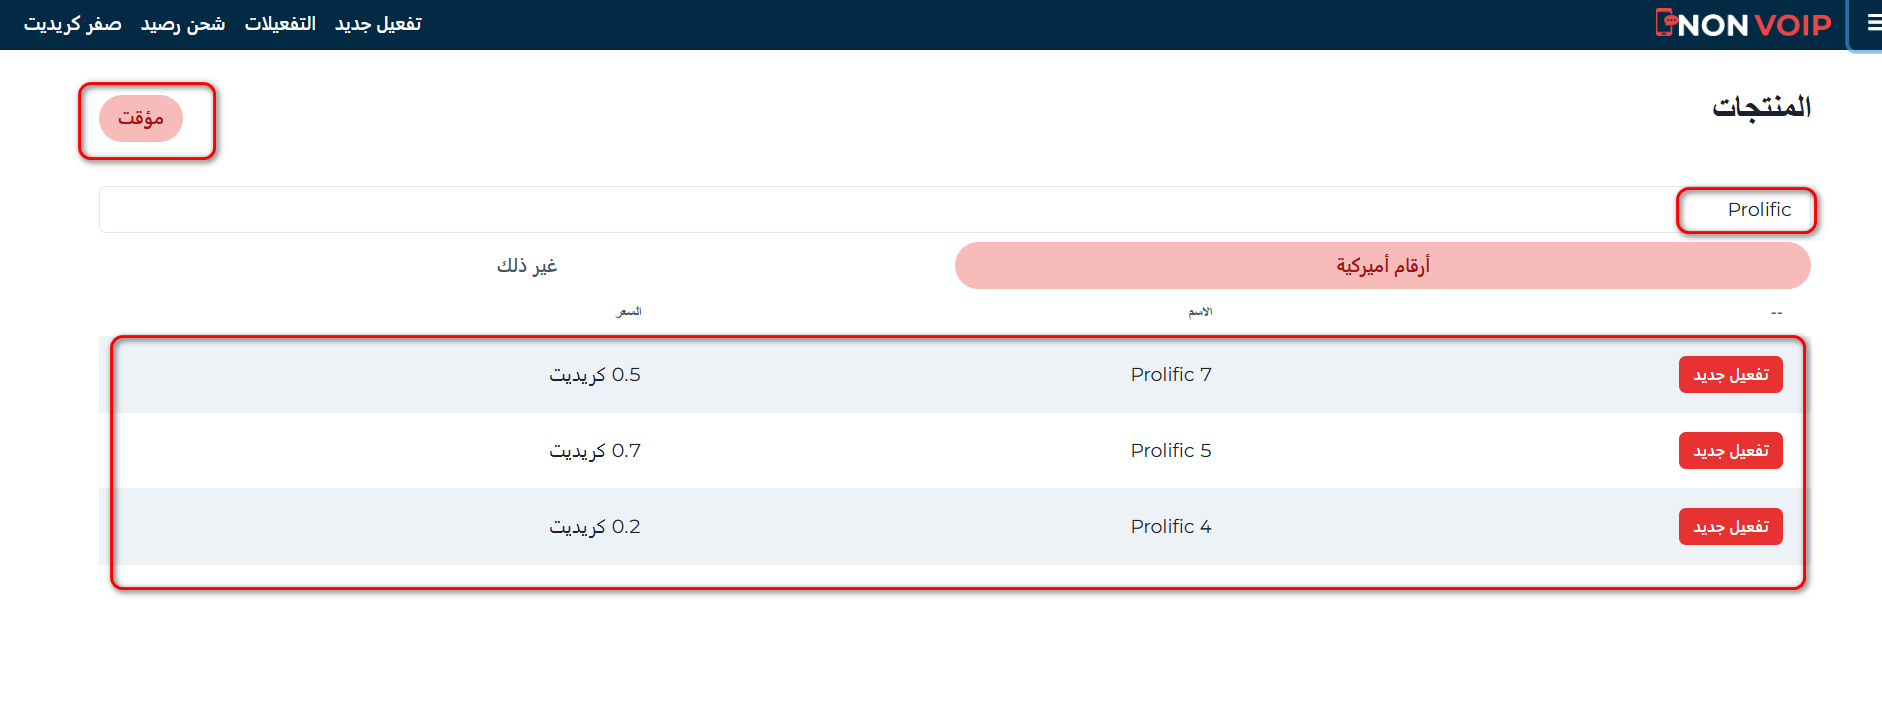Click the الاسم column header

(1200, 312)
